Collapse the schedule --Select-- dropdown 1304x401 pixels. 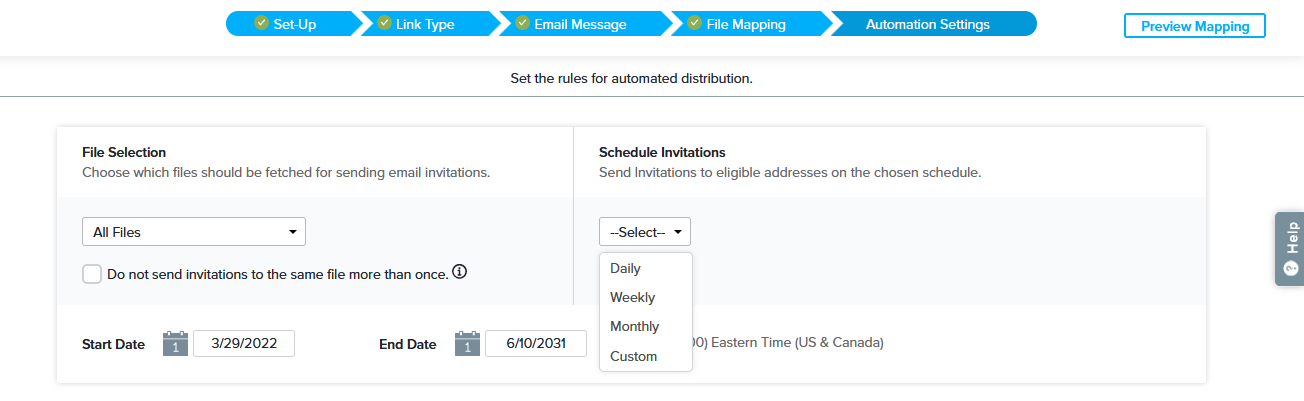[x=644, y=232]
